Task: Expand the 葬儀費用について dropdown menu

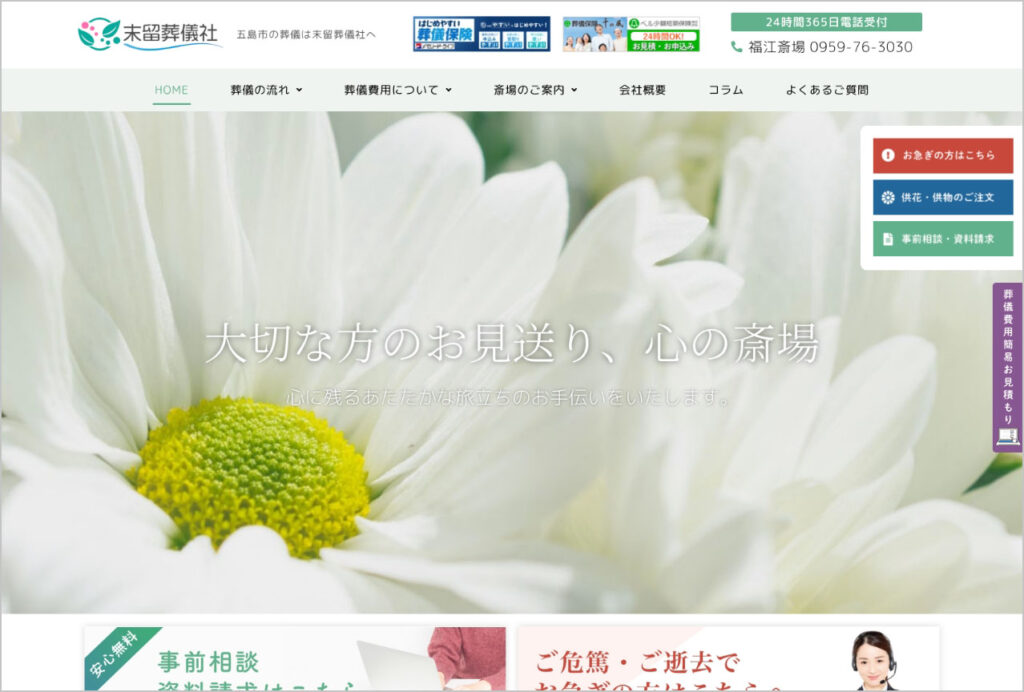Action: coord(398,90)
